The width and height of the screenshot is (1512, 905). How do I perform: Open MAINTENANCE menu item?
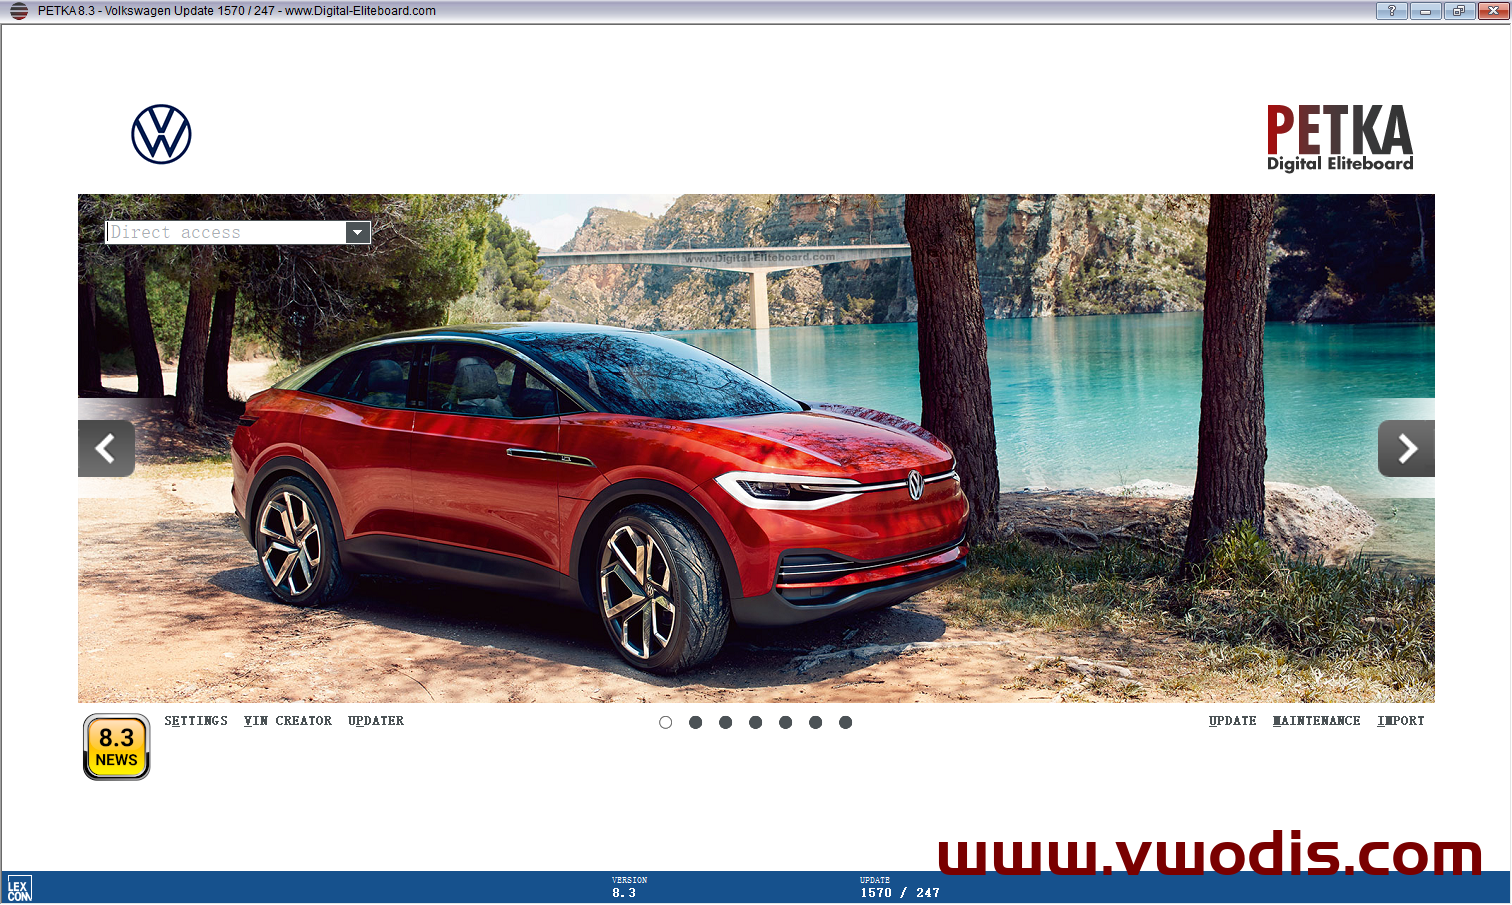pos(1316,721)
